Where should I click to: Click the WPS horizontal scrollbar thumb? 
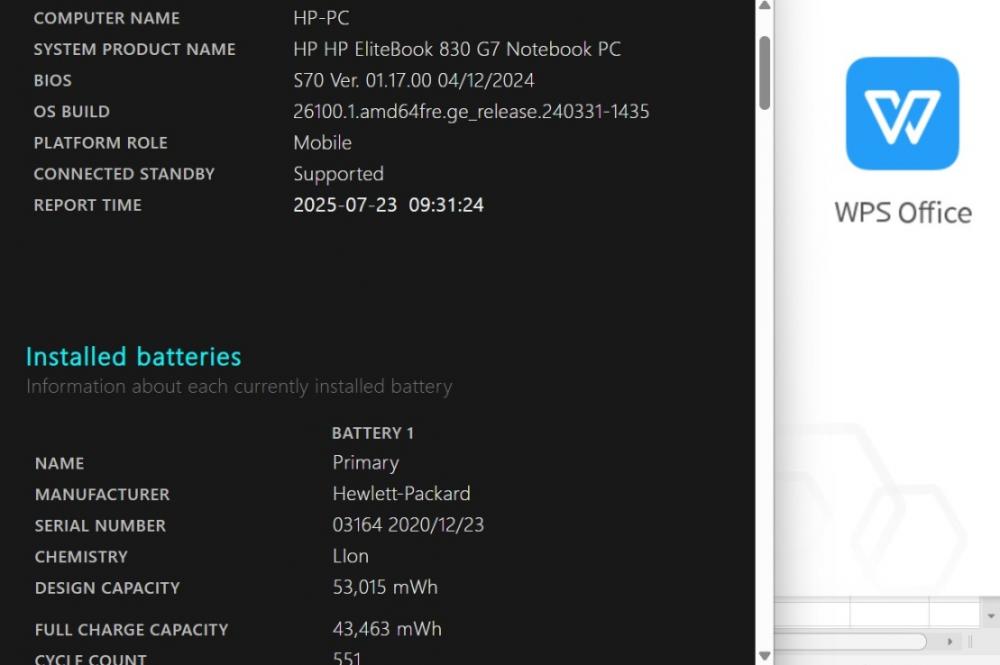[x=850, y=641]
